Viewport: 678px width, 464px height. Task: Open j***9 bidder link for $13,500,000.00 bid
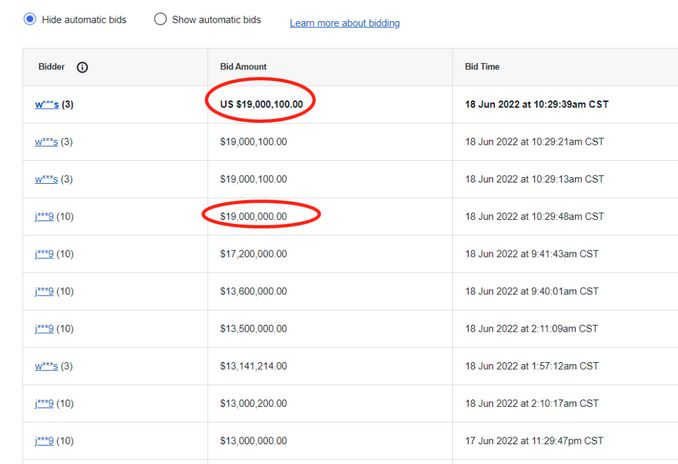click(x=44, y=329)
